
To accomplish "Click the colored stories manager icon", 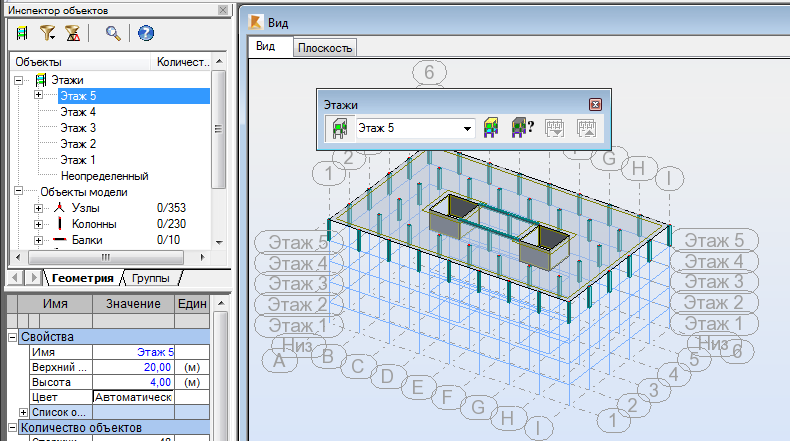I will 491,128.
